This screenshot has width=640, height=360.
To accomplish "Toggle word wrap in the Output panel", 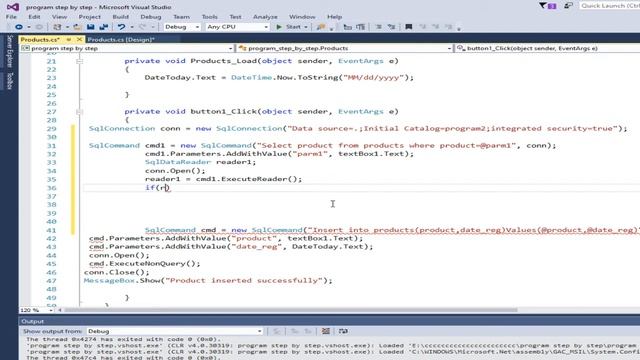I will [x=343, y=331].
